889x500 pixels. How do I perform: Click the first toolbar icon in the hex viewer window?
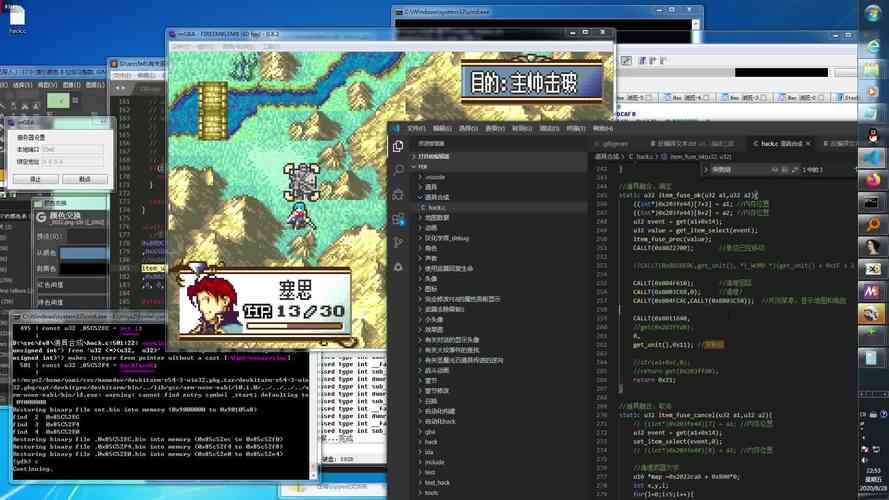[x=626, y=61]
